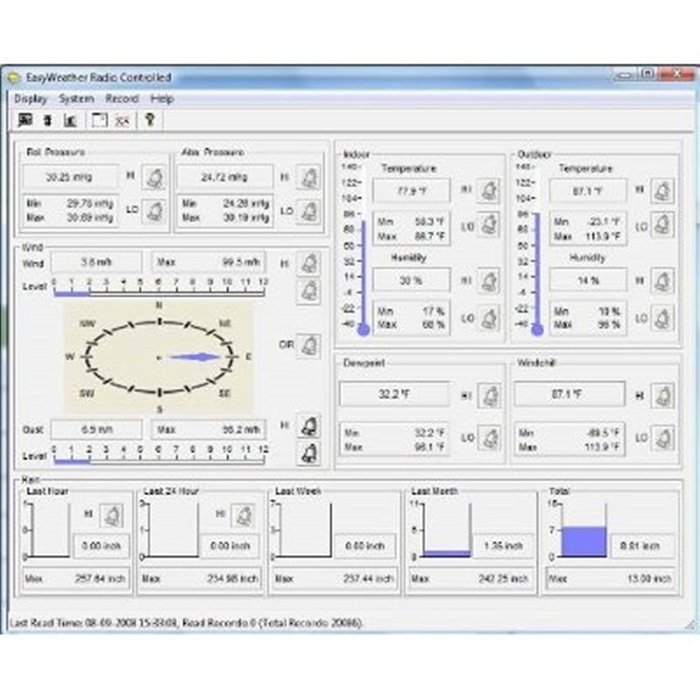Screen dimensions: 700x700
Task: Toggle the wind DIR alarm bell
Action: (308, 346)
